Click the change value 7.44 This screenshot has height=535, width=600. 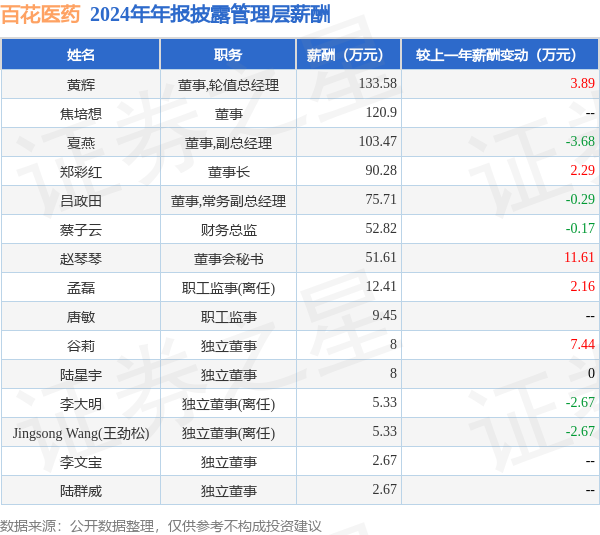point(582,345)
